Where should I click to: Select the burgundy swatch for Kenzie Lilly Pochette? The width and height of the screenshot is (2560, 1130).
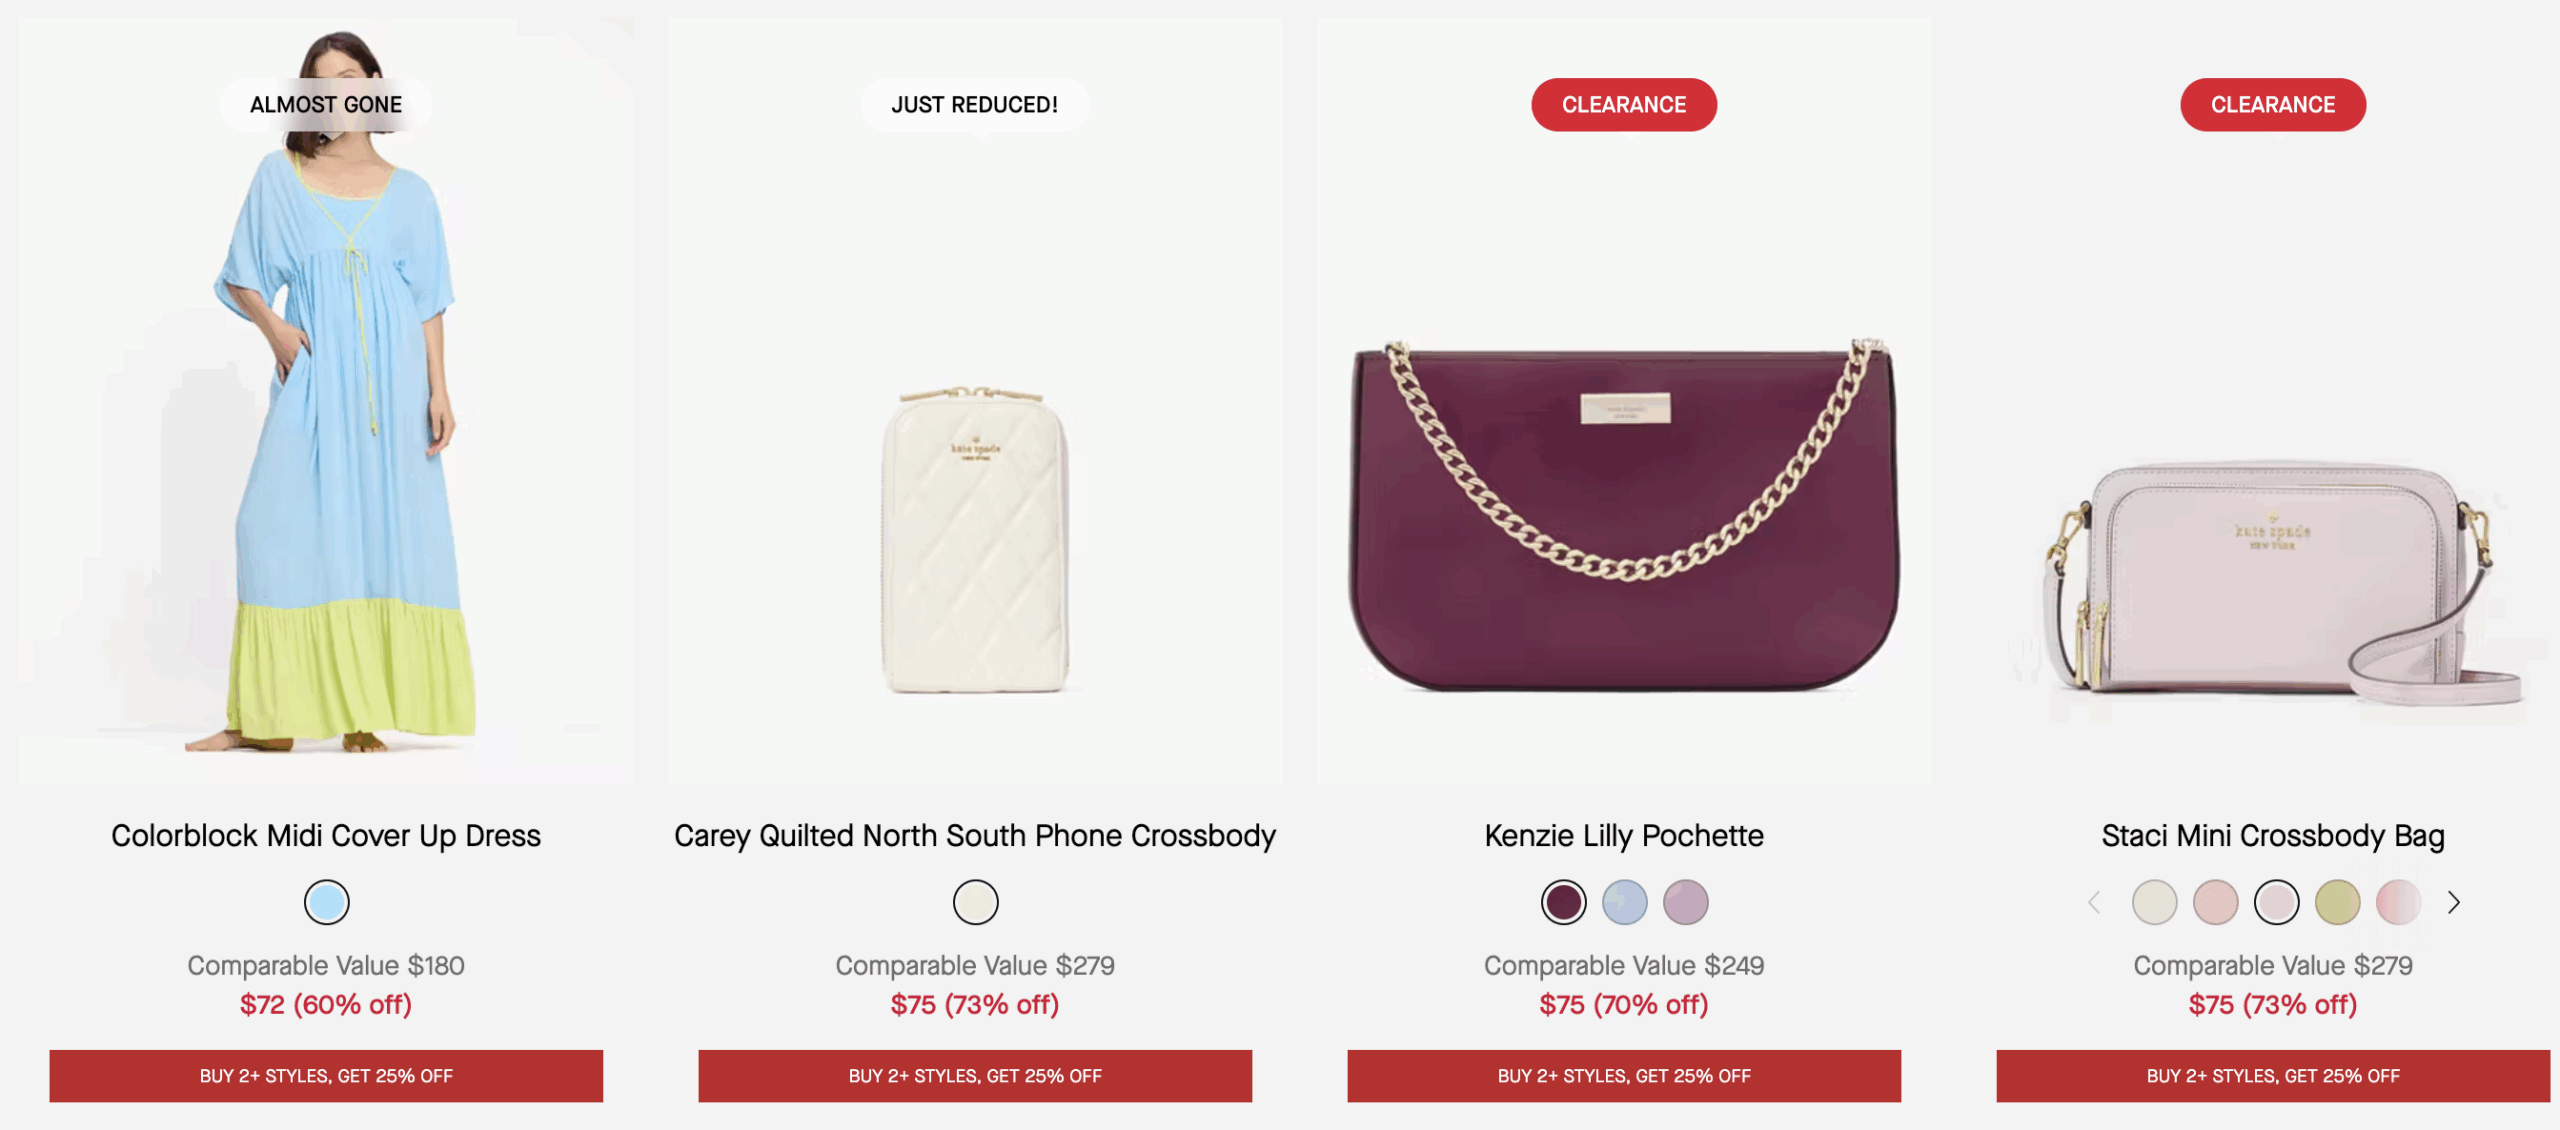point(1562,901)
